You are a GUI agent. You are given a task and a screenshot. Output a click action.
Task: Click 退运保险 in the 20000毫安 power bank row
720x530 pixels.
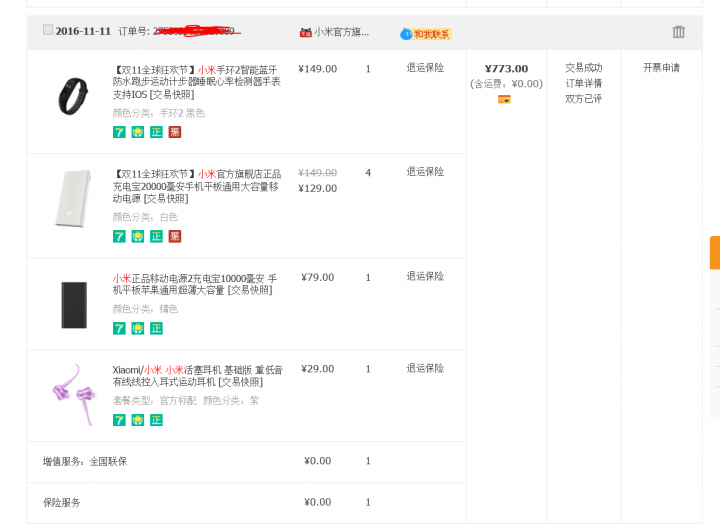point(425,172)
